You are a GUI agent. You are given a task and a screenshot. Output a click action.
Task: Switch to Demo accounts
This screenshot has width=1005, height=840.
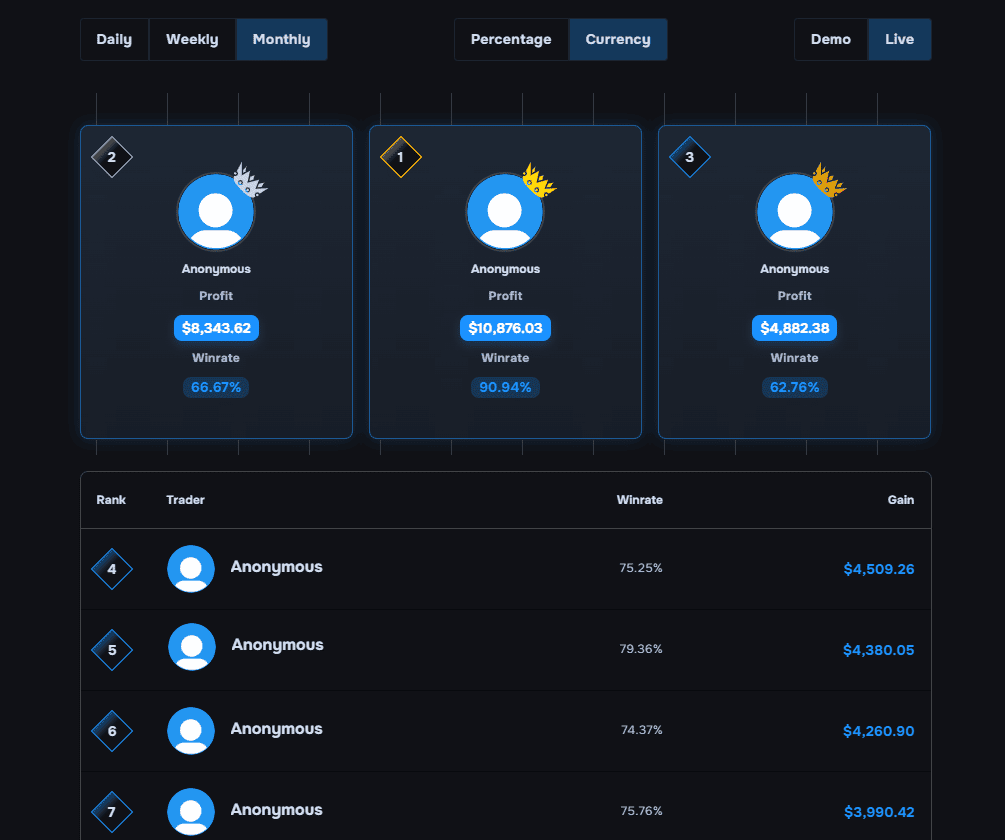[831, 40]
